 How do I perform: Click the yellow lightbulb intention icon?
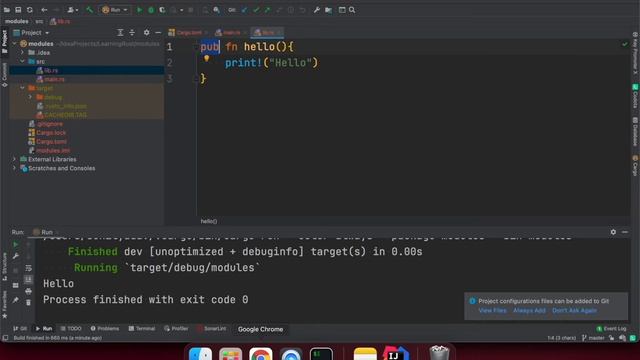207,58
